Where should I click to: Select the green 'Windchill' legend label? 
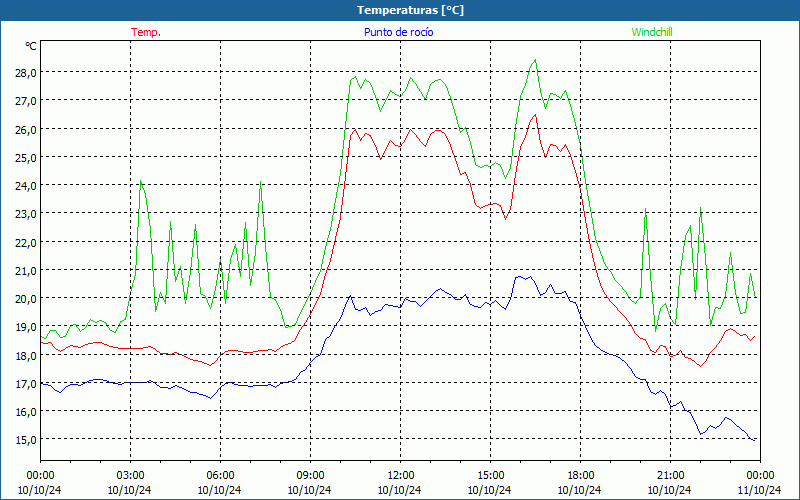point(652,32)
